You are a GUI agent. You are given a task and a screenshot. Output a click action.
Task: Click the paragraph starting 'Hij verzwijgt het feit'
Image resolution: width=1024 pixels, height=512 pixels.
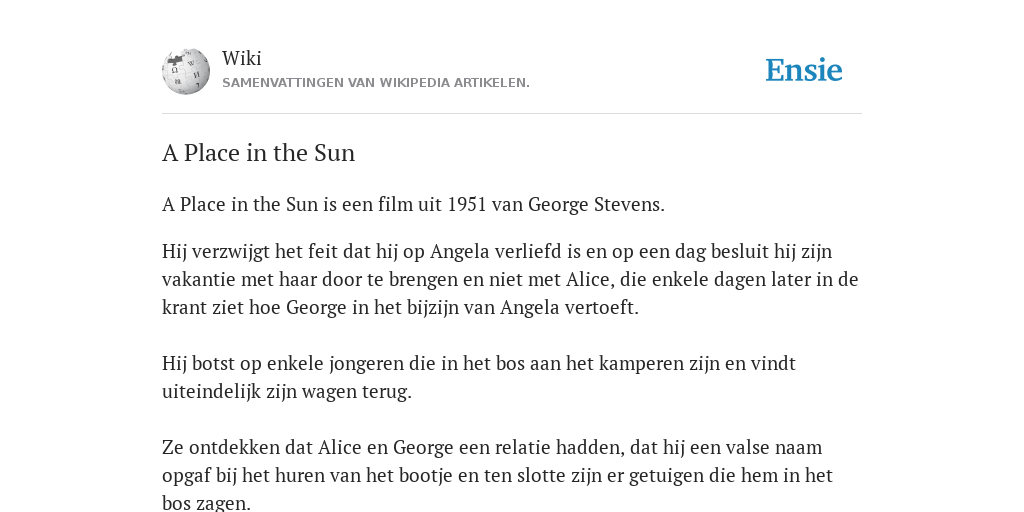(510, 280)
